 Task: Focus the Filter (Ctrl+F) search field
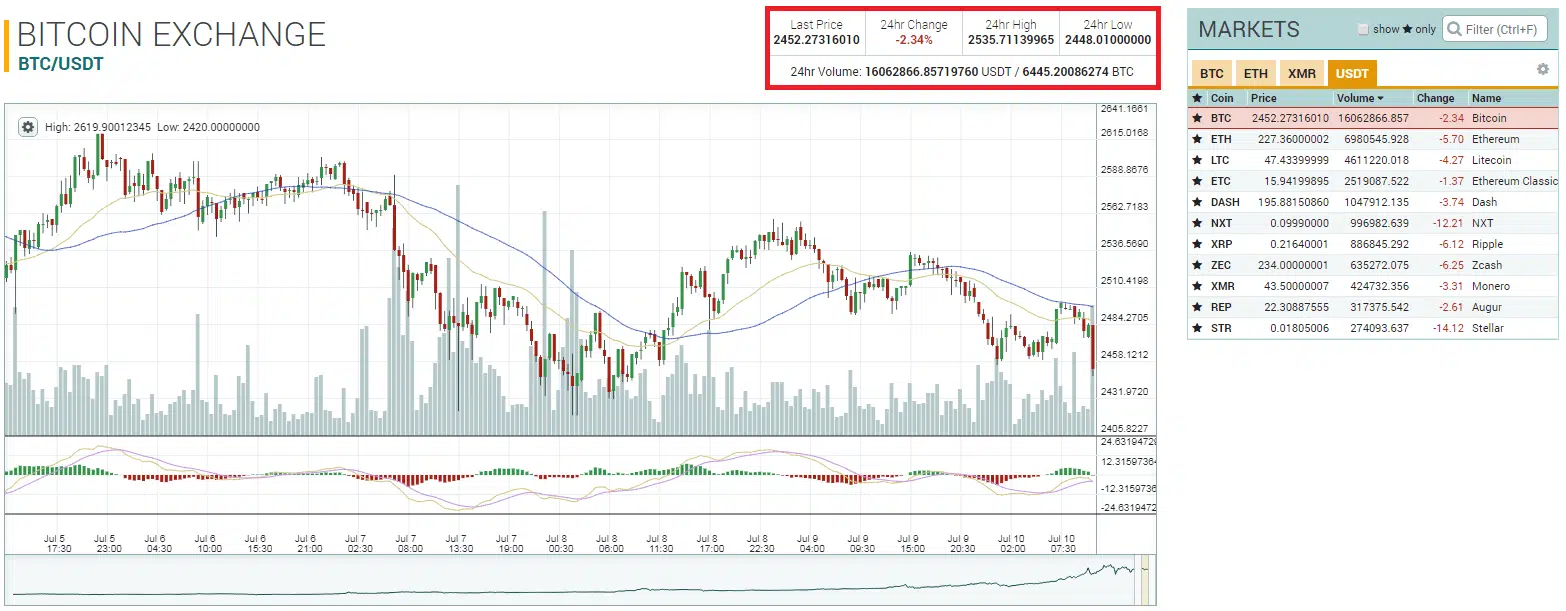(x=1497, y=29)
